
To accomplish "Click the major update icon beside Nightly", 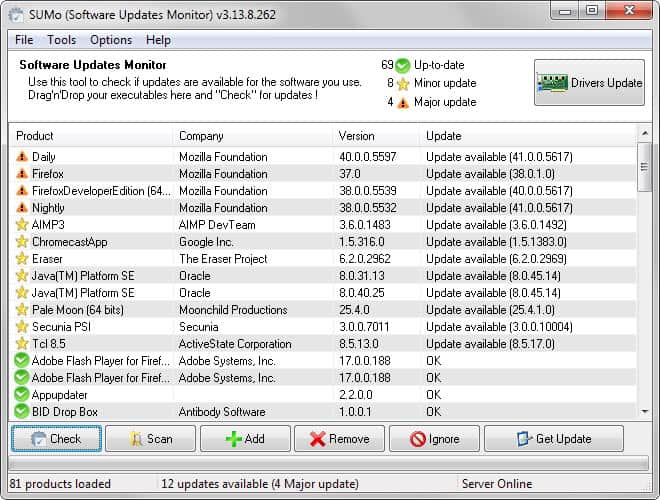I will pos(21,208).
